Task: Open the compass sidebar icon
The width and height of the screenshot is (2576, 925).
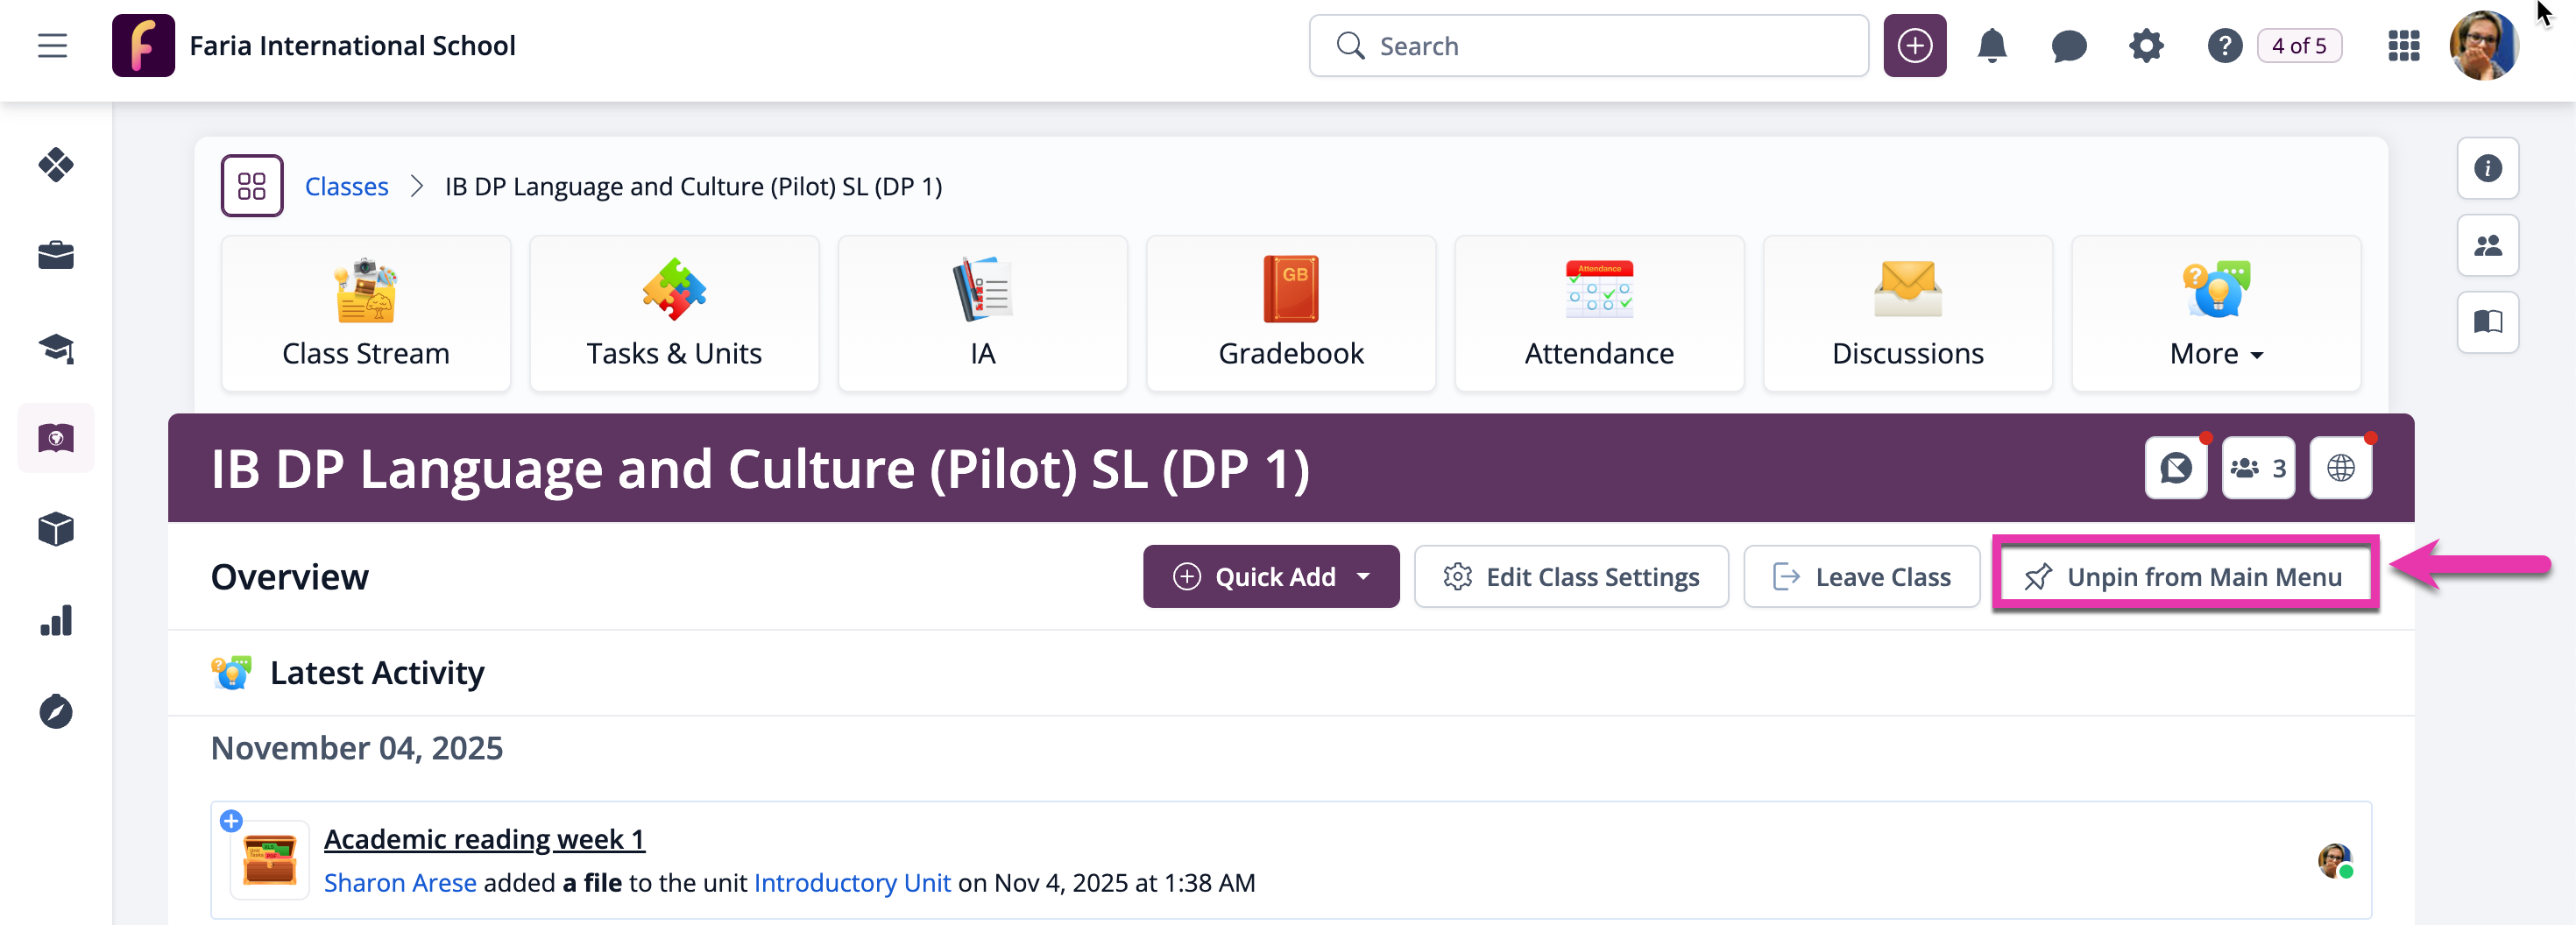Action: [56, 712]
